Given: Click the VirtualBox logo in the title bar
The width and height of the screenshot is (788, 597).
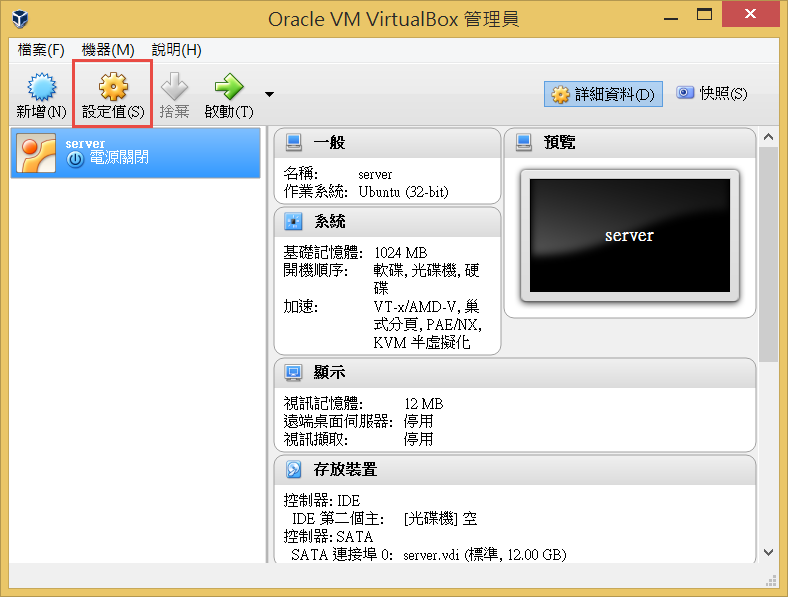Looking at the screenshot, I should [x=20, y=20].
